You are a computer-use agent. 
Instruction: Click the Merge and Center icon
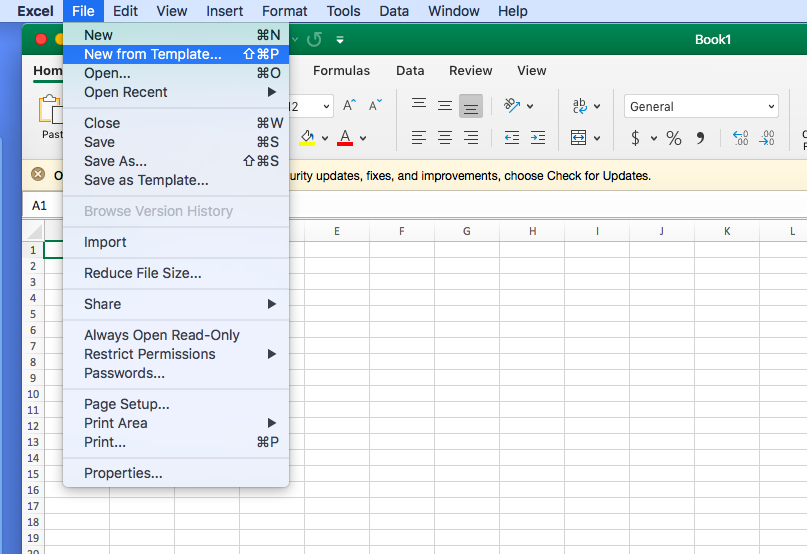tap(578, 137)
